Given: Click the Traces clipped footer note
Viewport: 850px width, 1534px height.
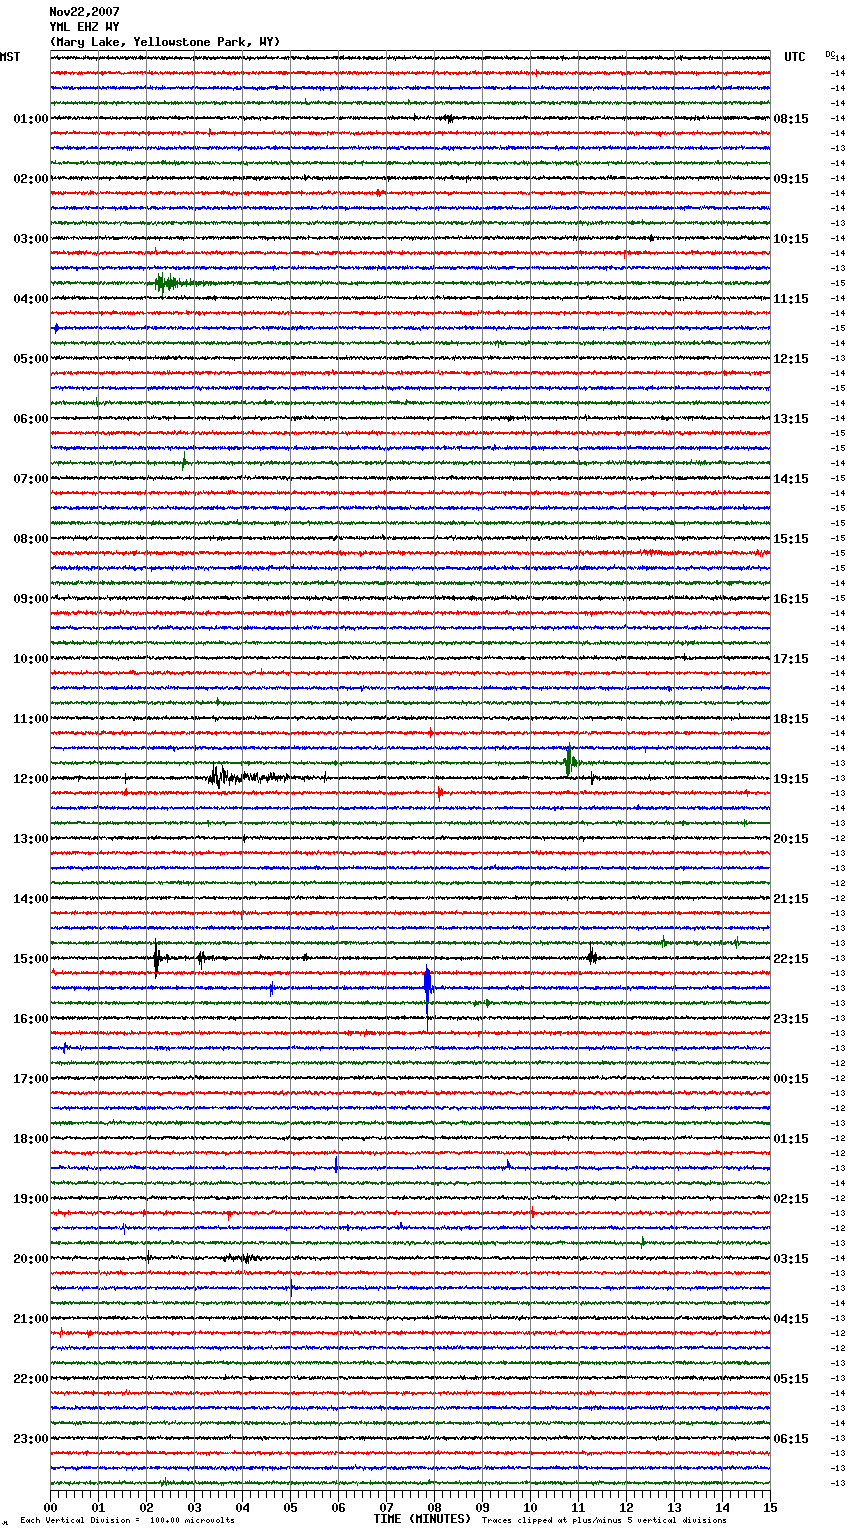Looking at the screenshot, I should pos(604,1520).
